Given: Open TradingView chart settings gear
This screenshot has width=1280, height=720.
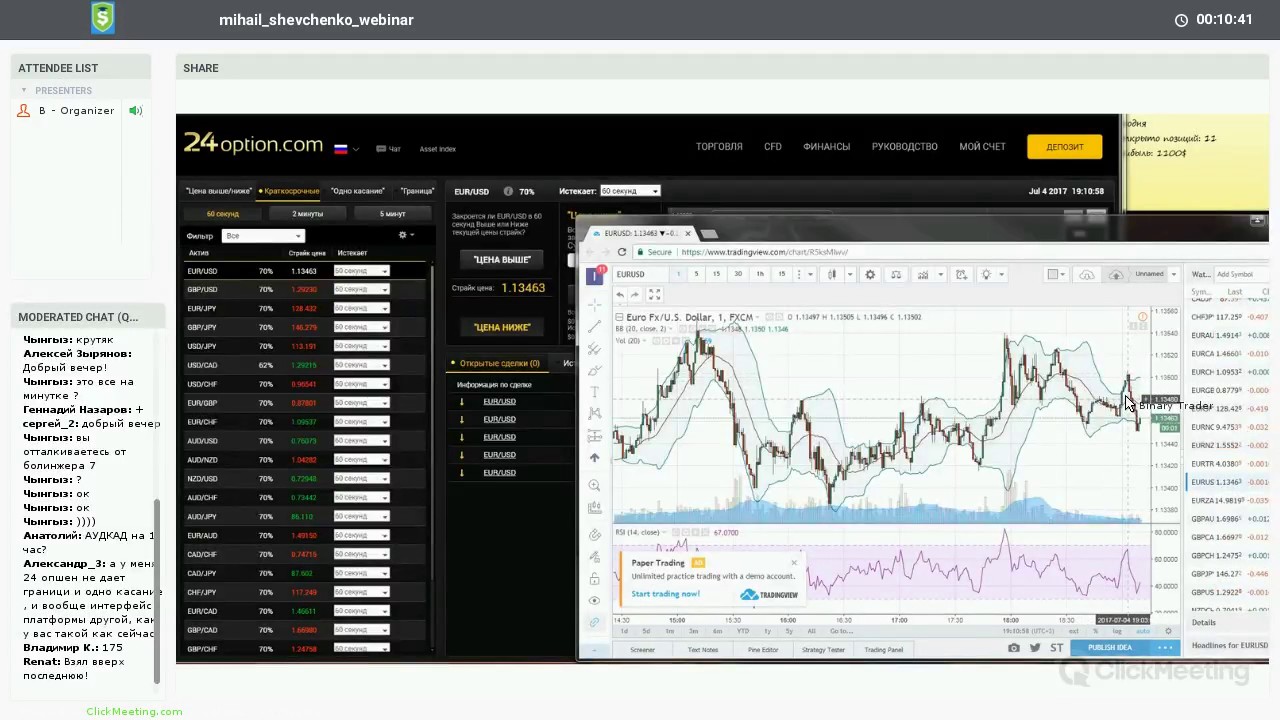Looking at the screenshot, I should [x=870, y=274].
